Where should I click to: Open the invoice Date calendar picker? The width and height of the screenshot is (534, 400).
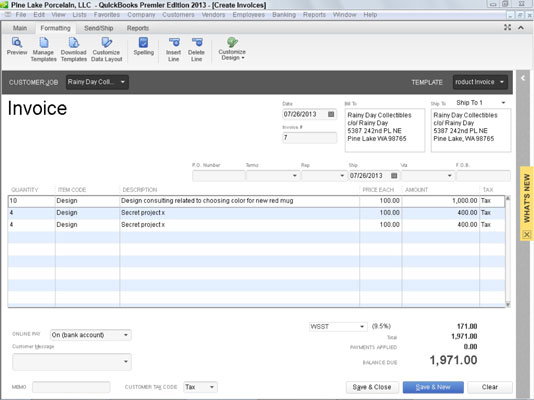coord(331,114)
